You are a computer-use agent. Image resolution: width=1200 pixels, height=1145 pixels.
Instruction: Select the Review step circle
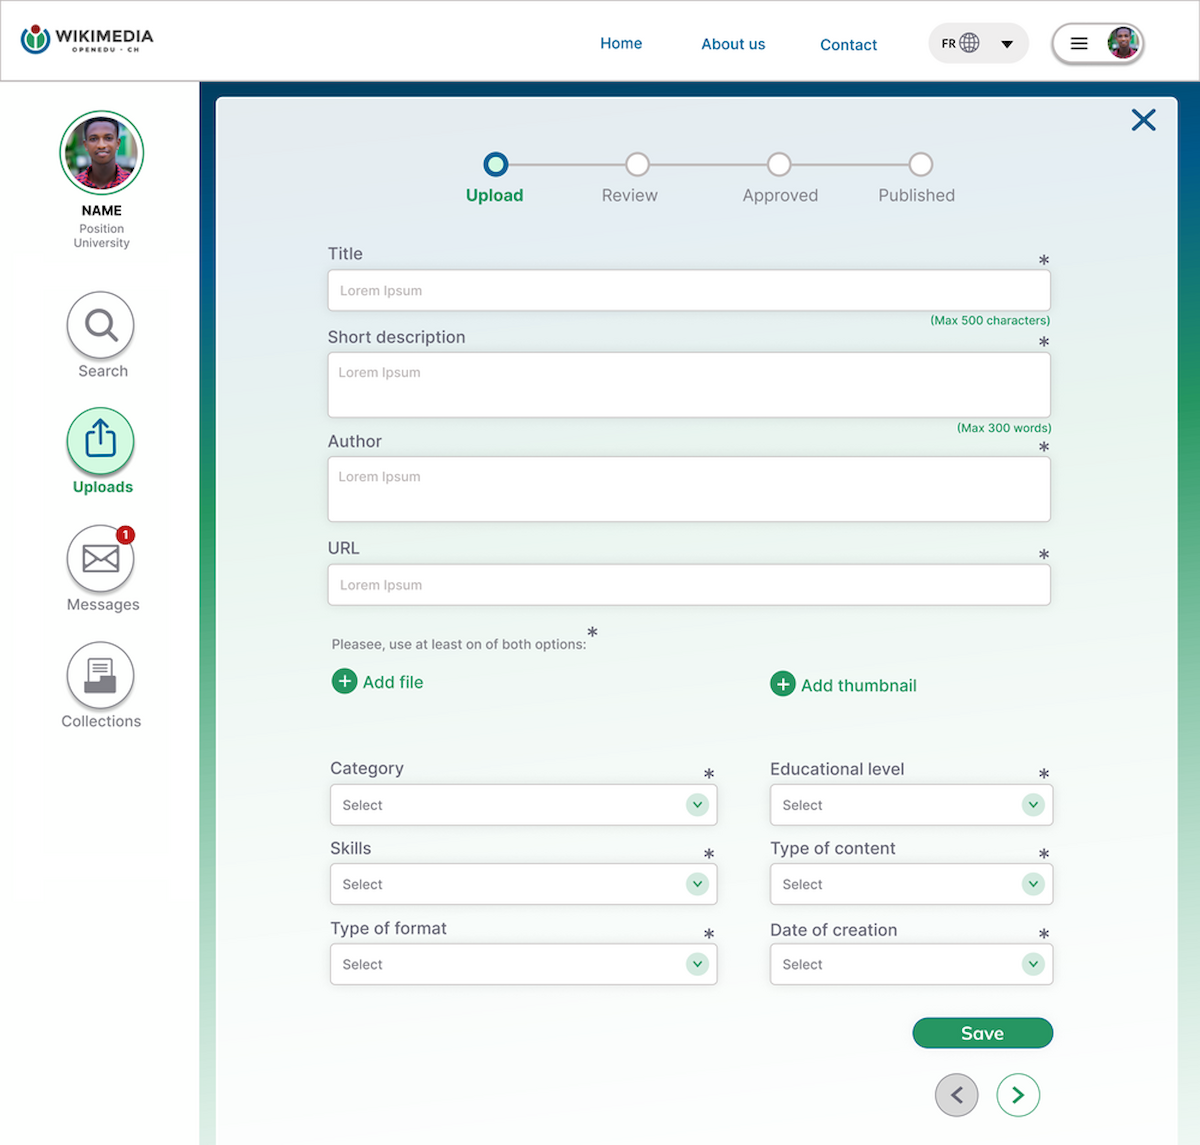tap(637, 164)
